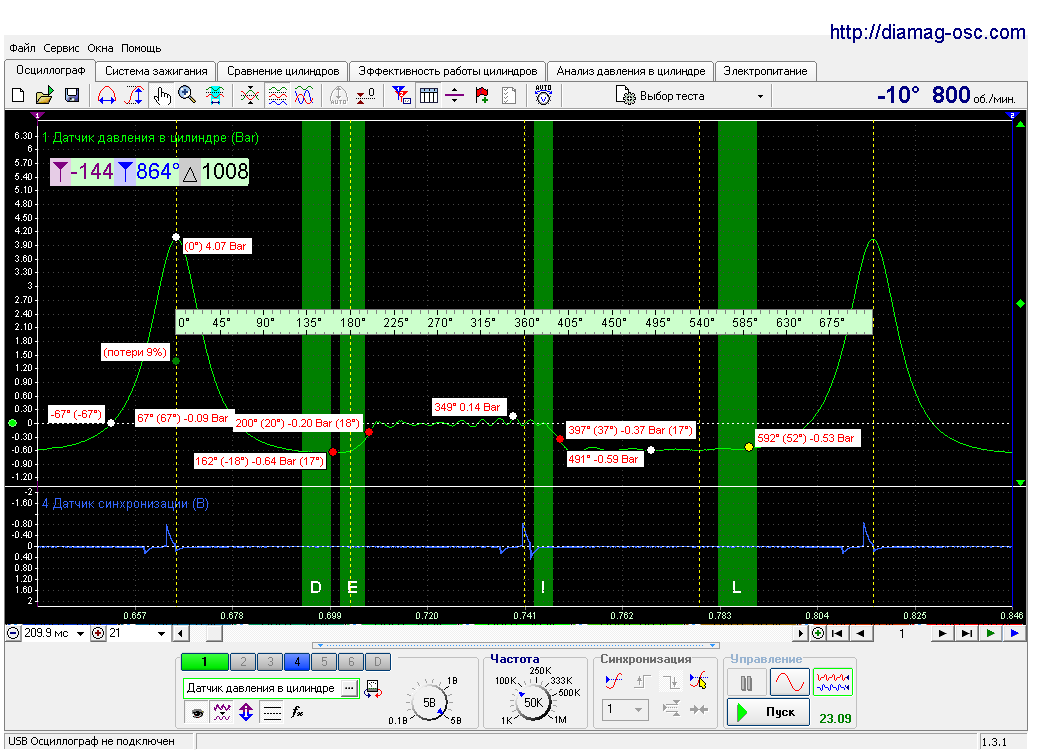Screen dimensions: 1040x754
Task: Adjust the 50K Частота frequency knob
Action: pos(533,702)
